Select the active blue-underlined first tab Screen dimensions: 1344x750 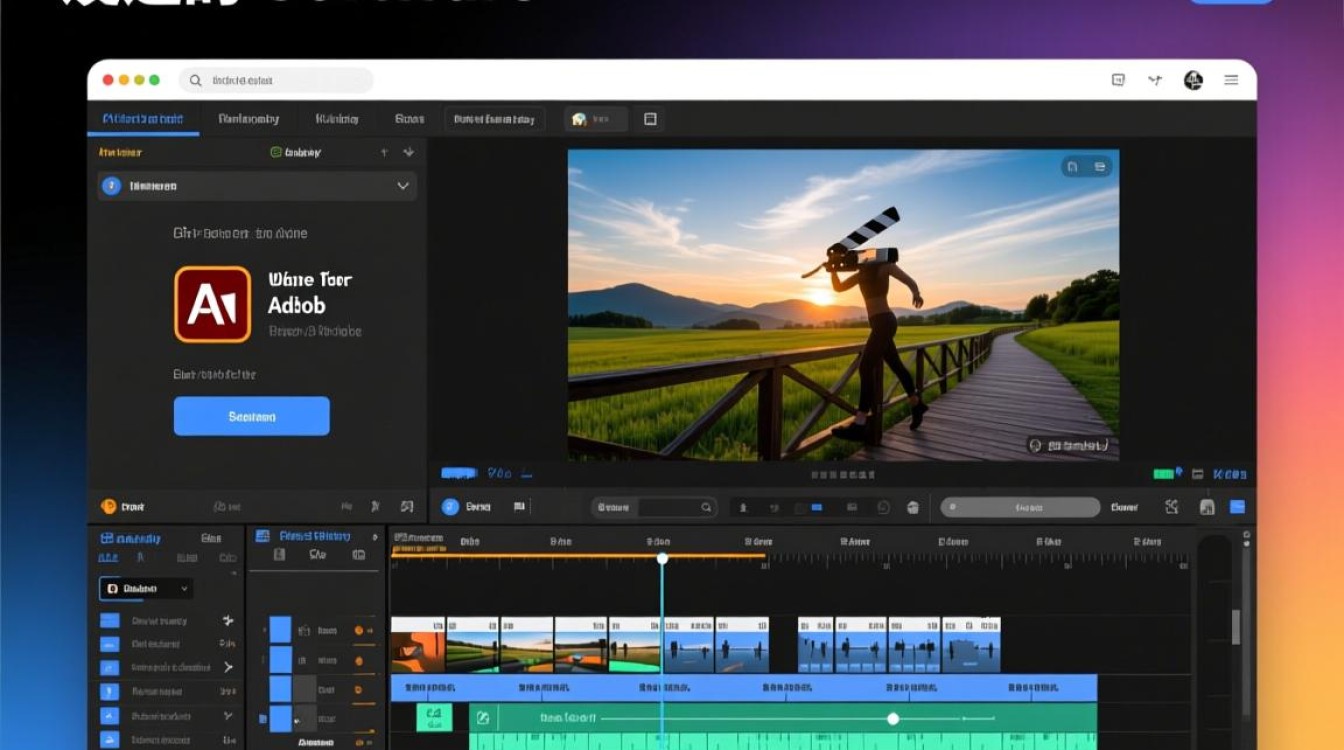[x=143, y=119]
